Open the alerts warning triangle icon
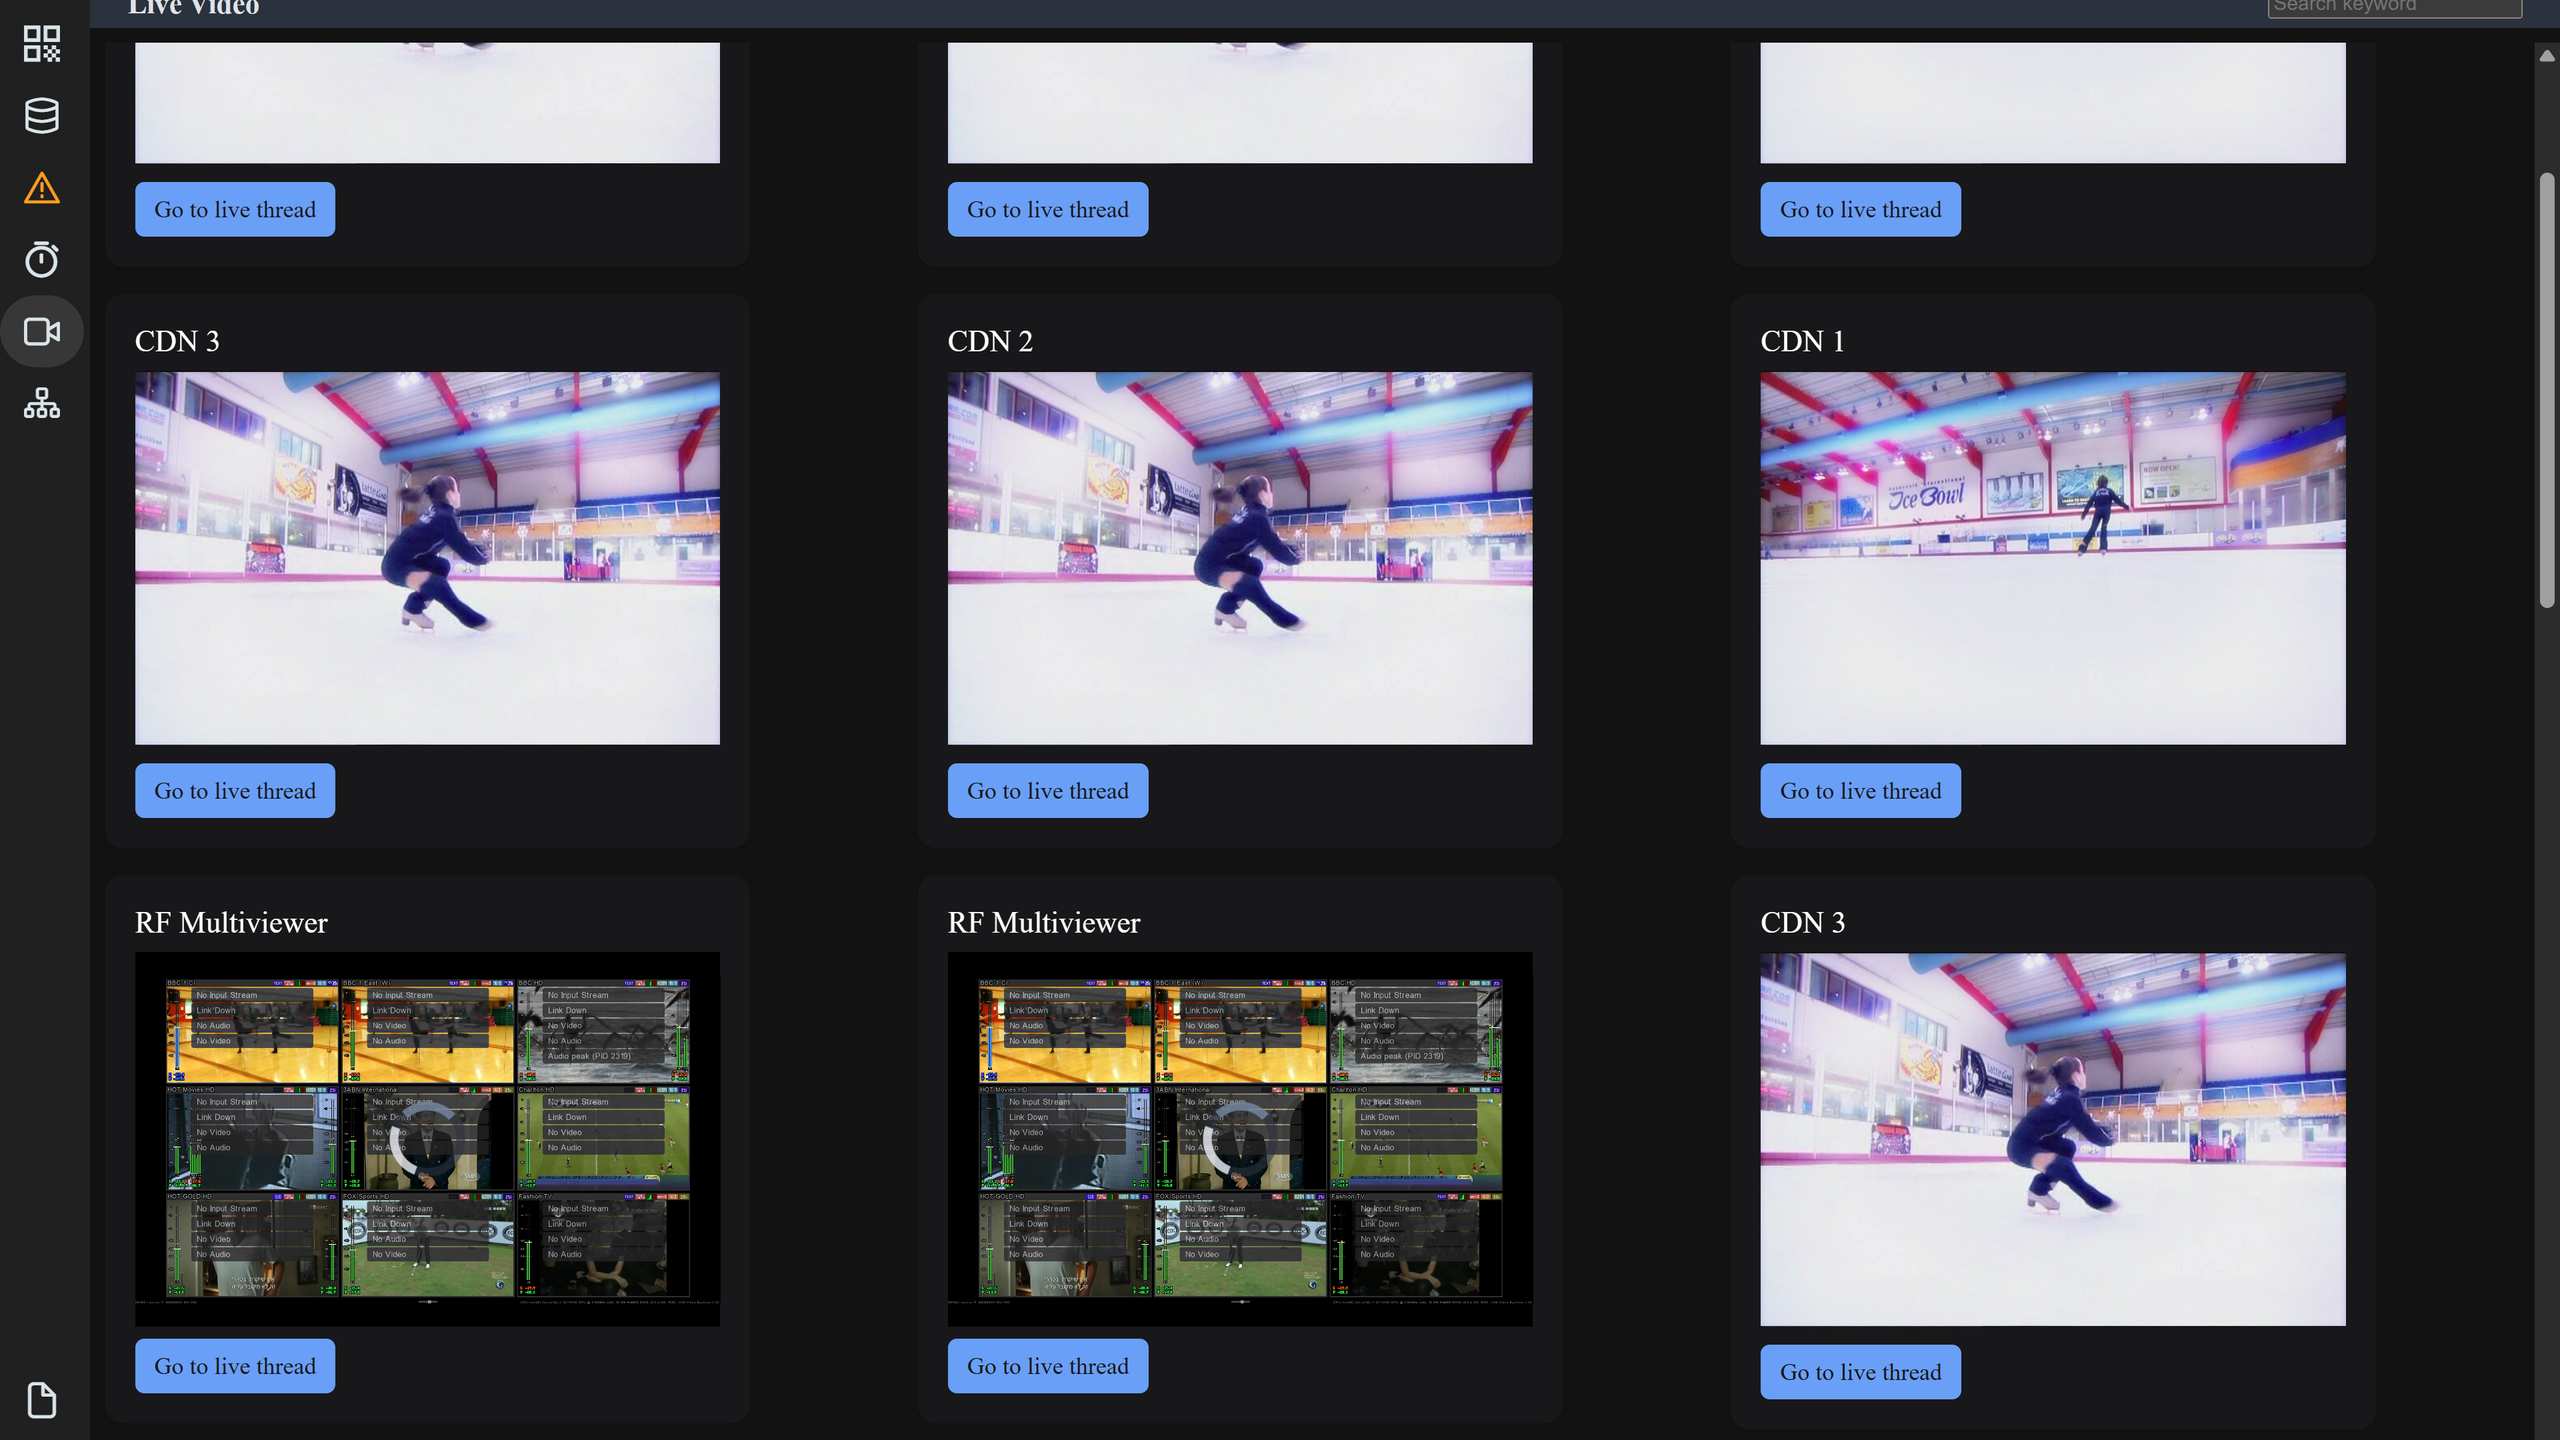The width and height of the screenshot is (2560, 1440). (42, 188)
